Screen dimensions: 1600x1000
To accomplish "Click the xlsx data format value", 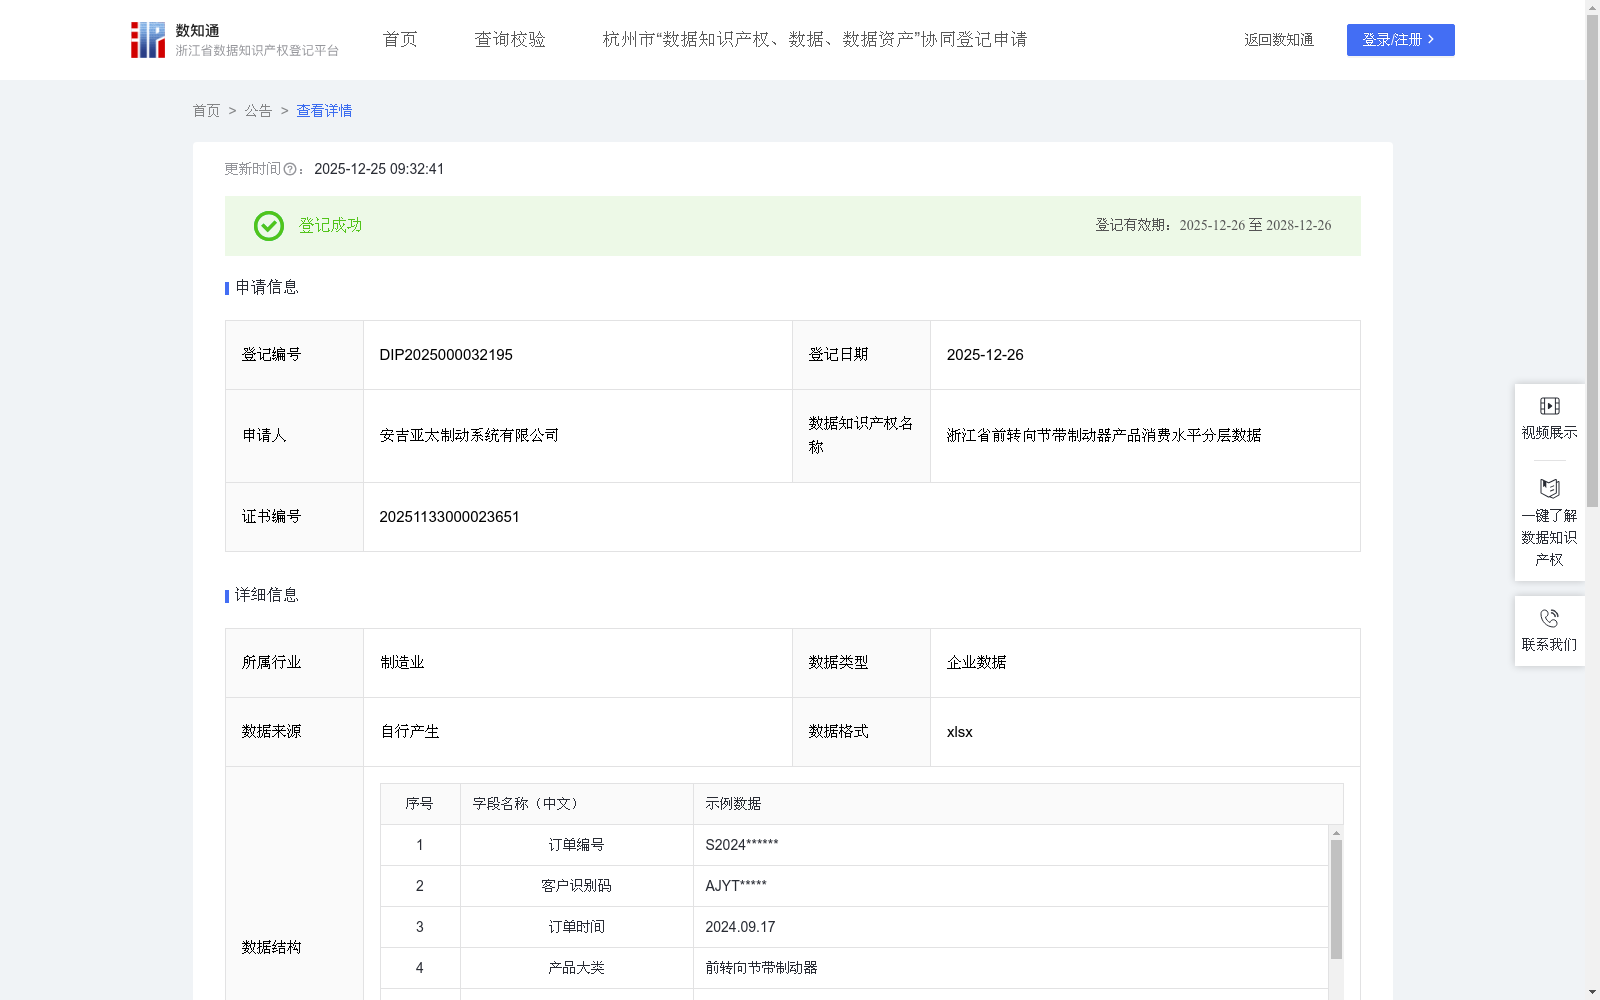I will (960, 732).
